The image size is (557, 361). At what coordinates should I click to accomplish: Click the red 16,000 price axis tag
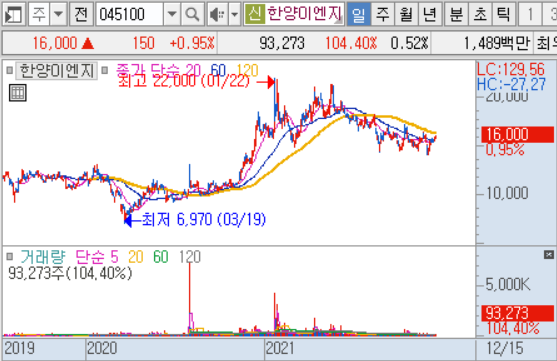click(518, 134)
